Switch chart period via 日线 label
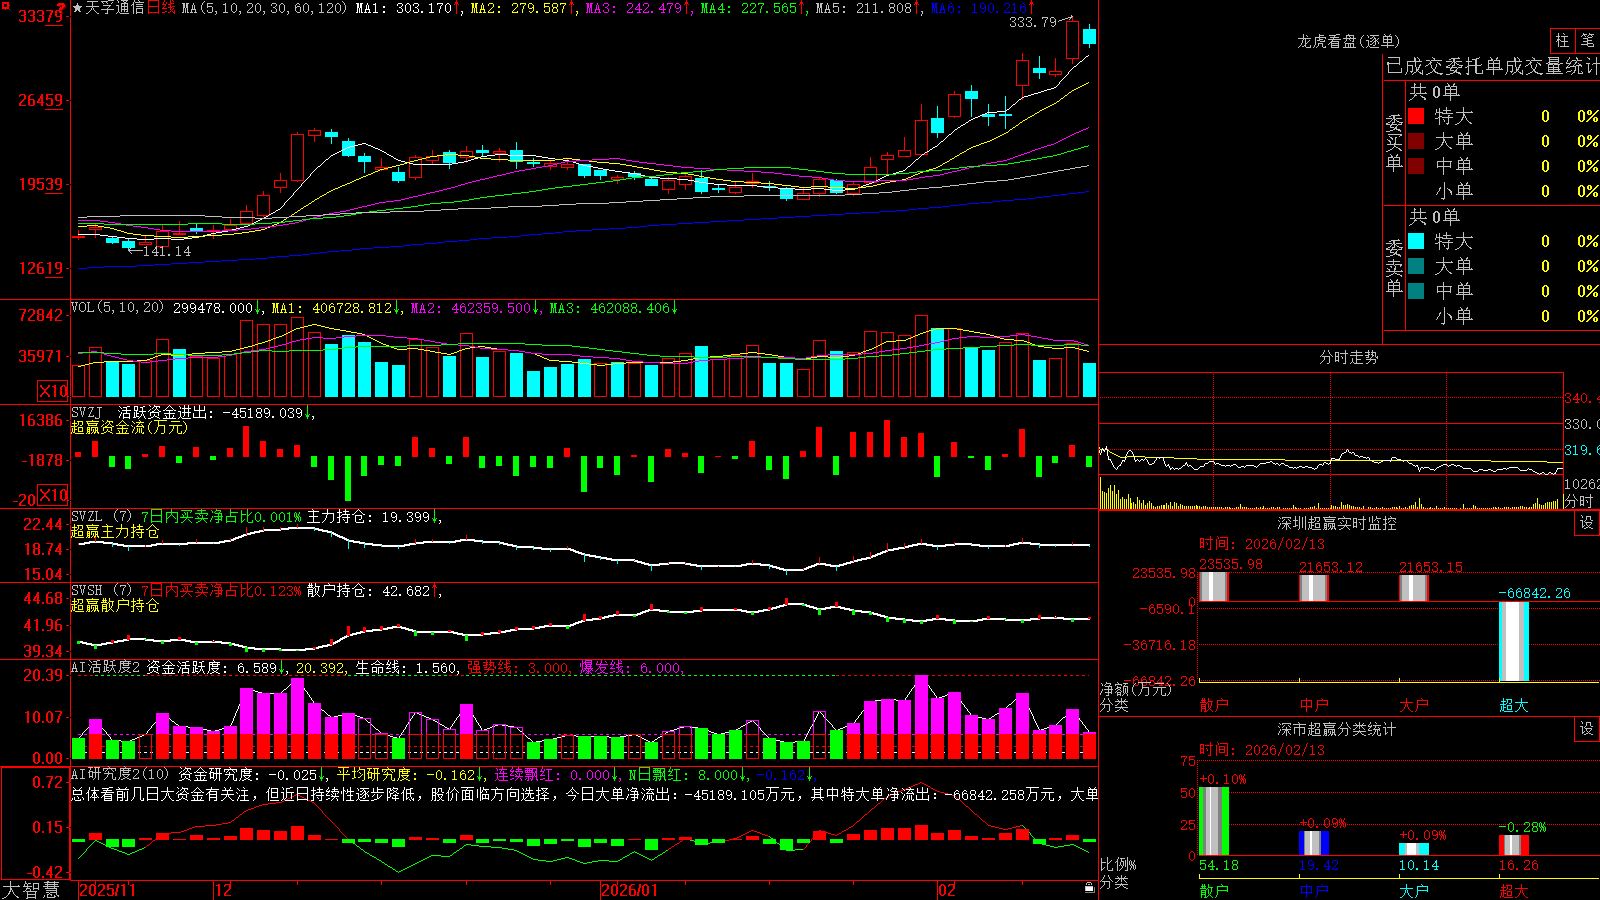The image size is (1600, 900). click(161, 8)
